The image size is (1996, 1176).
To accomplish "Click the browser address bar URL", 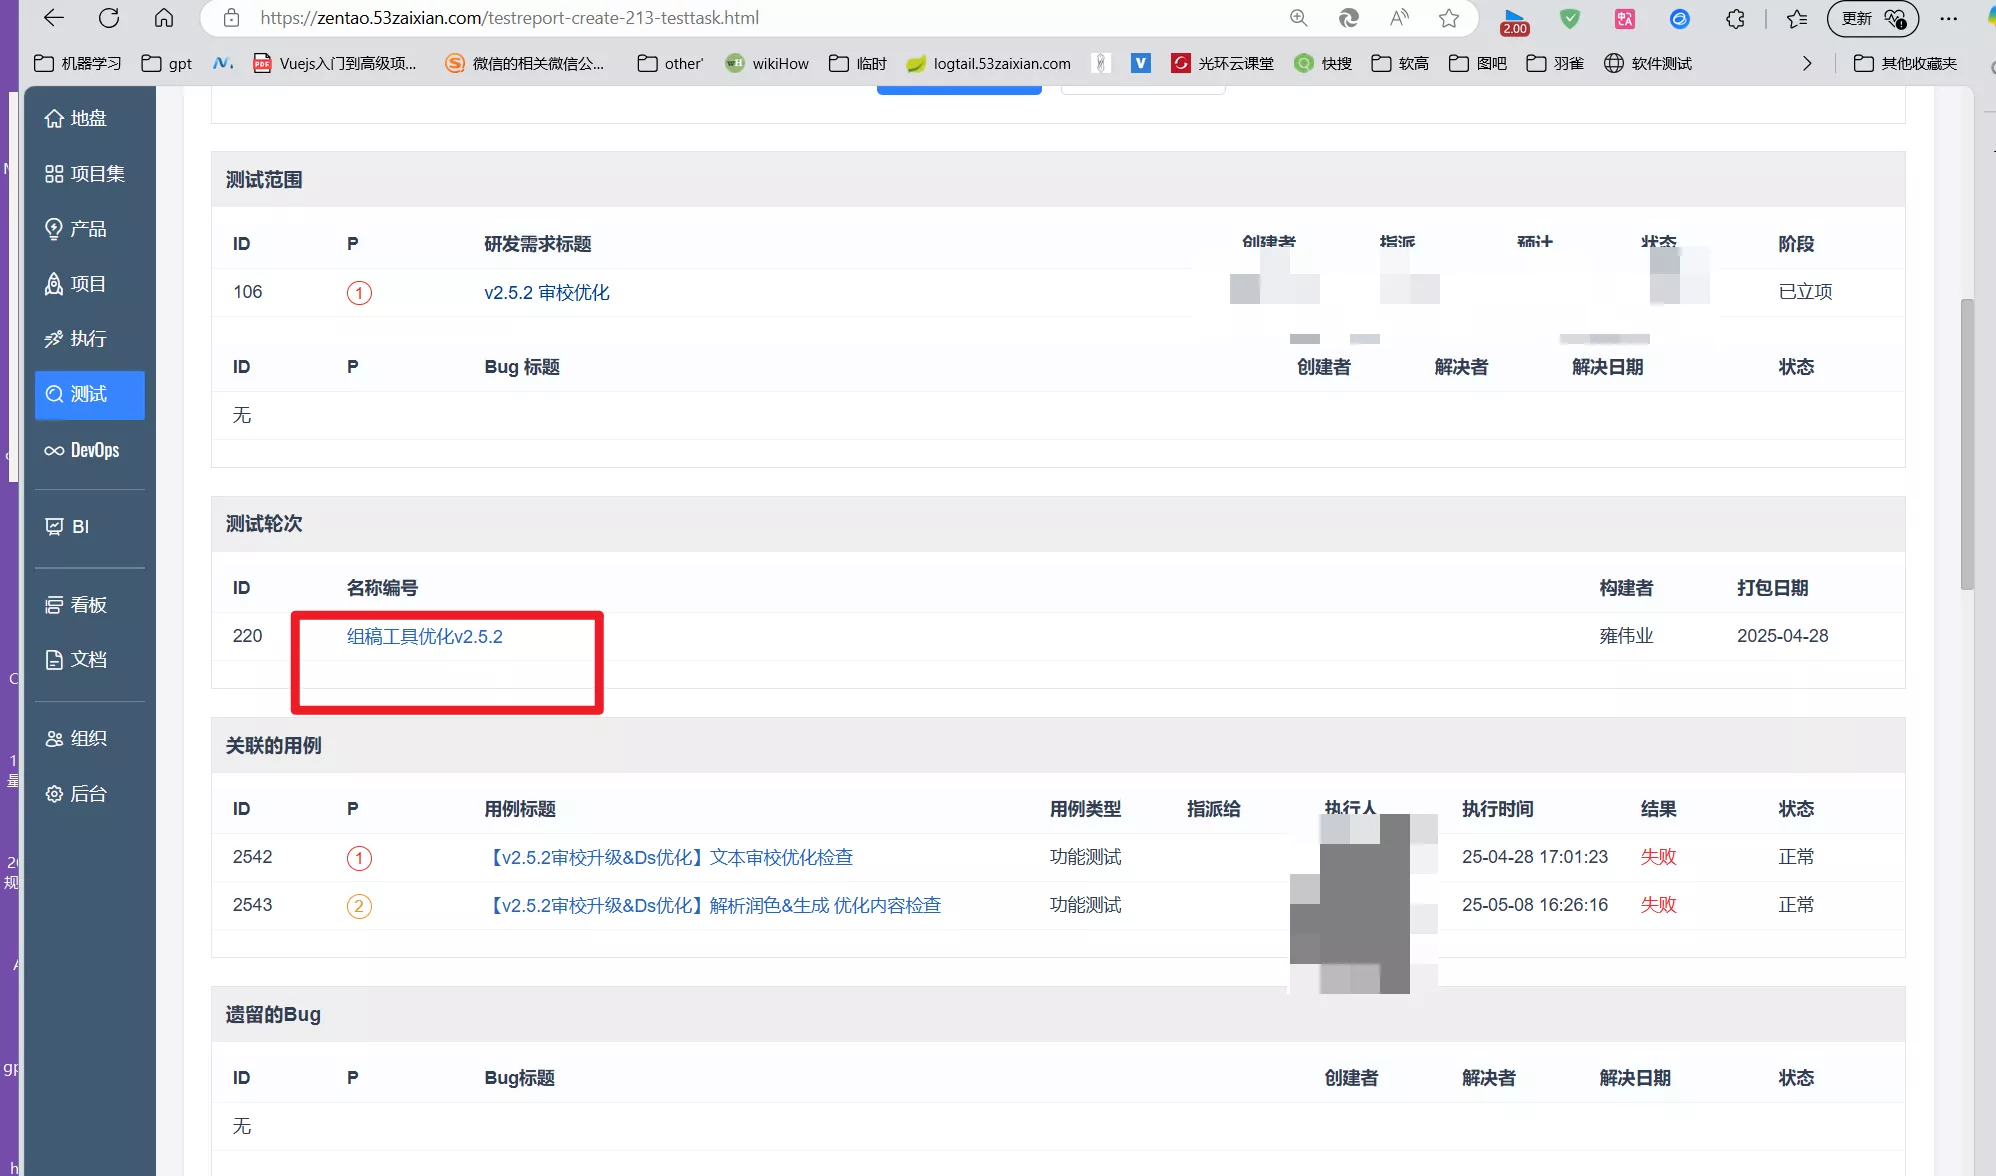I will pos(509,18).
